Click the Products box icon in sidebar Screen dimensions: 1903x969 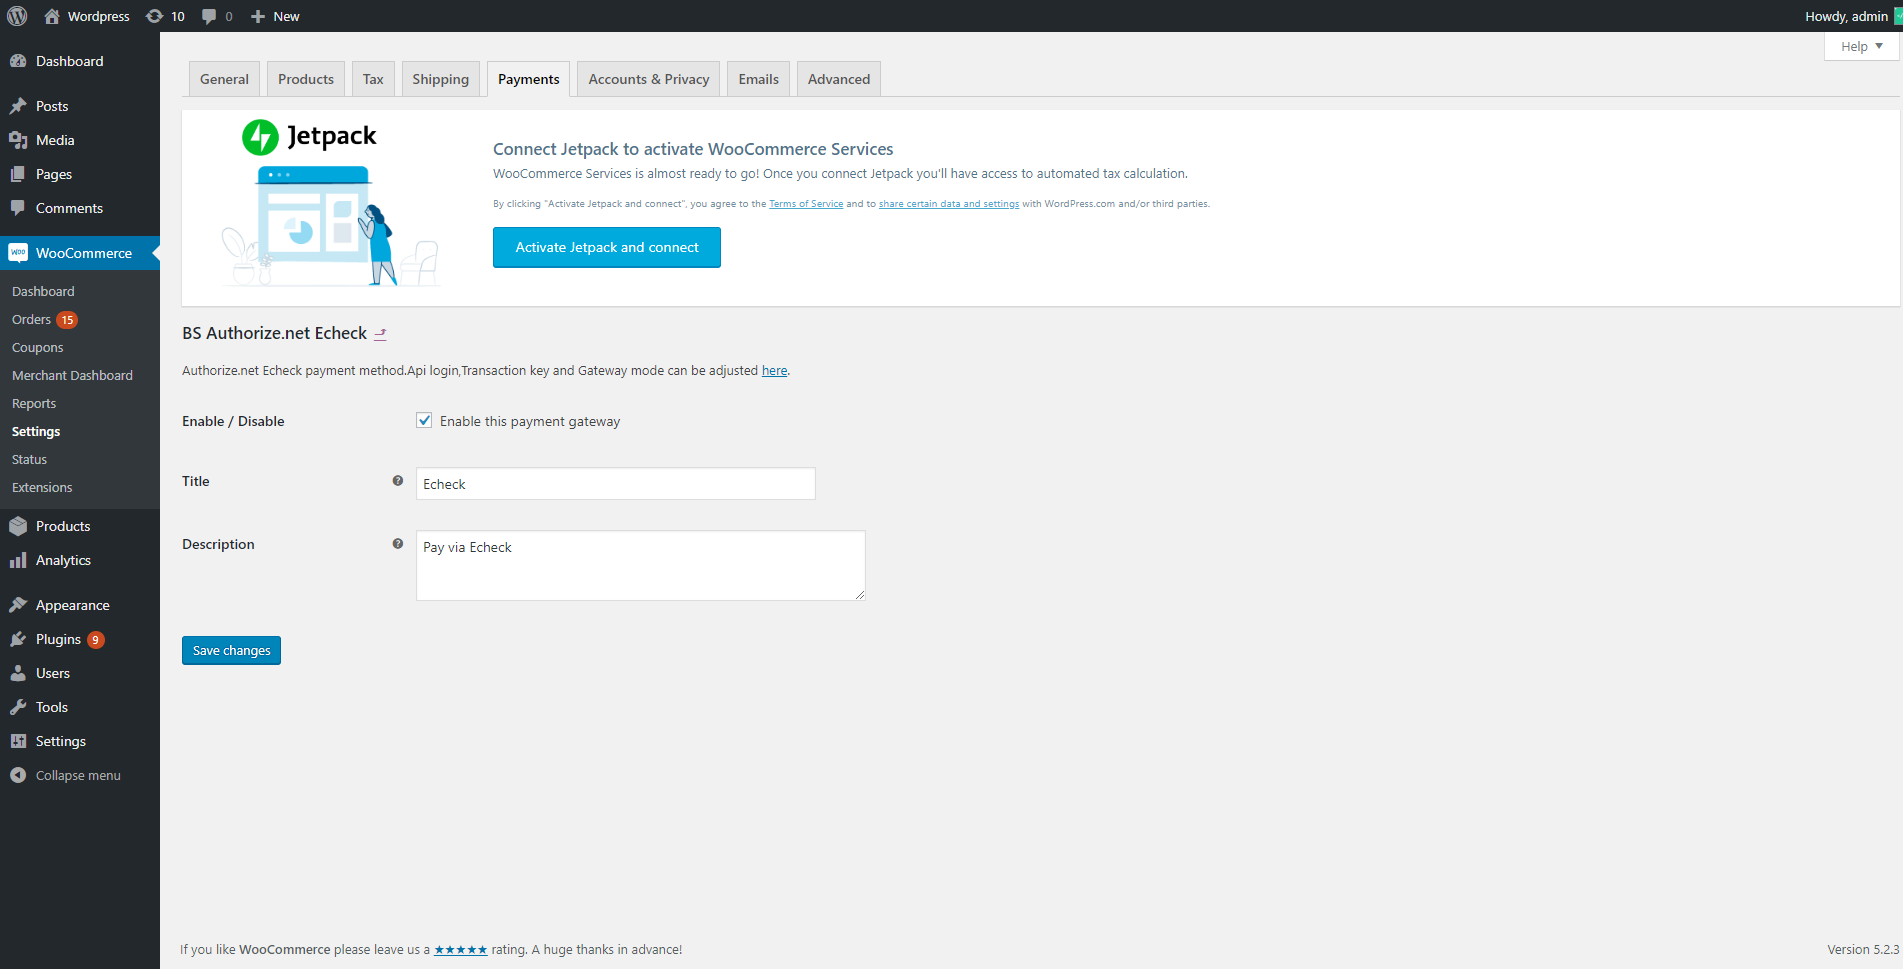[18, 526]
